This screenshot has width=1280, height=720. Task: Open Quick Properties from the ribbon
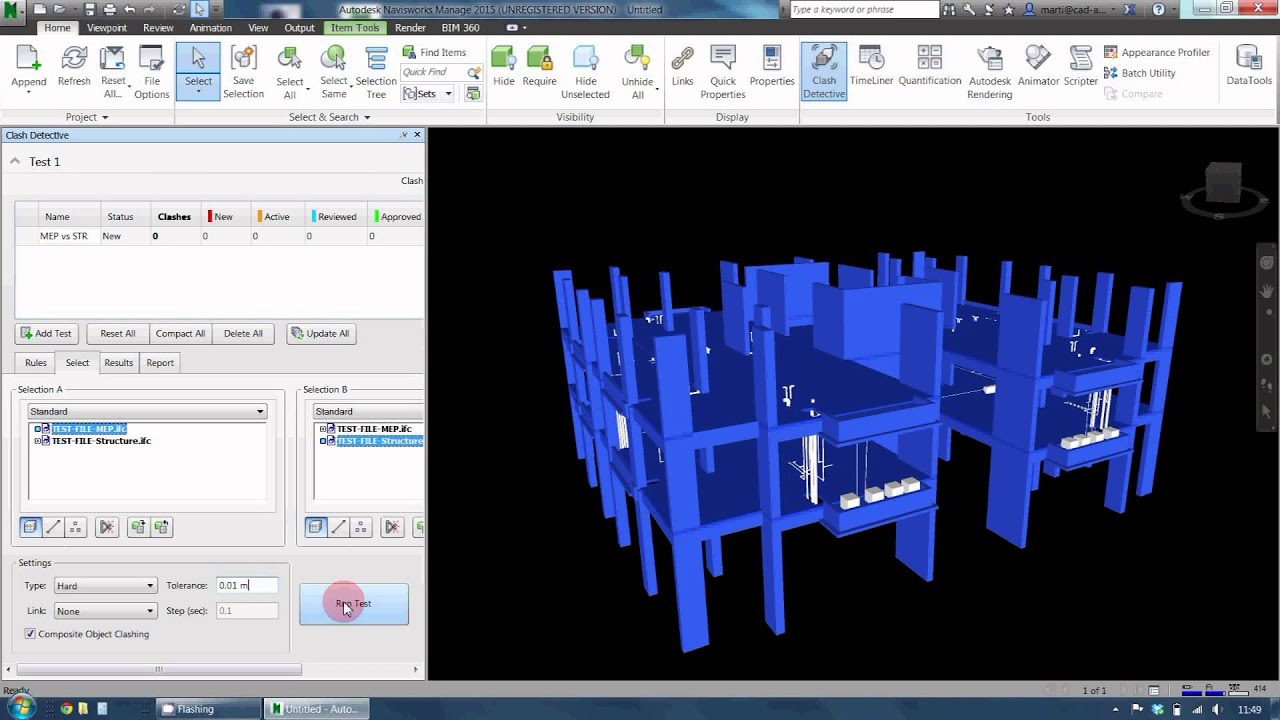pyautogui.click(x=723, y=72)
